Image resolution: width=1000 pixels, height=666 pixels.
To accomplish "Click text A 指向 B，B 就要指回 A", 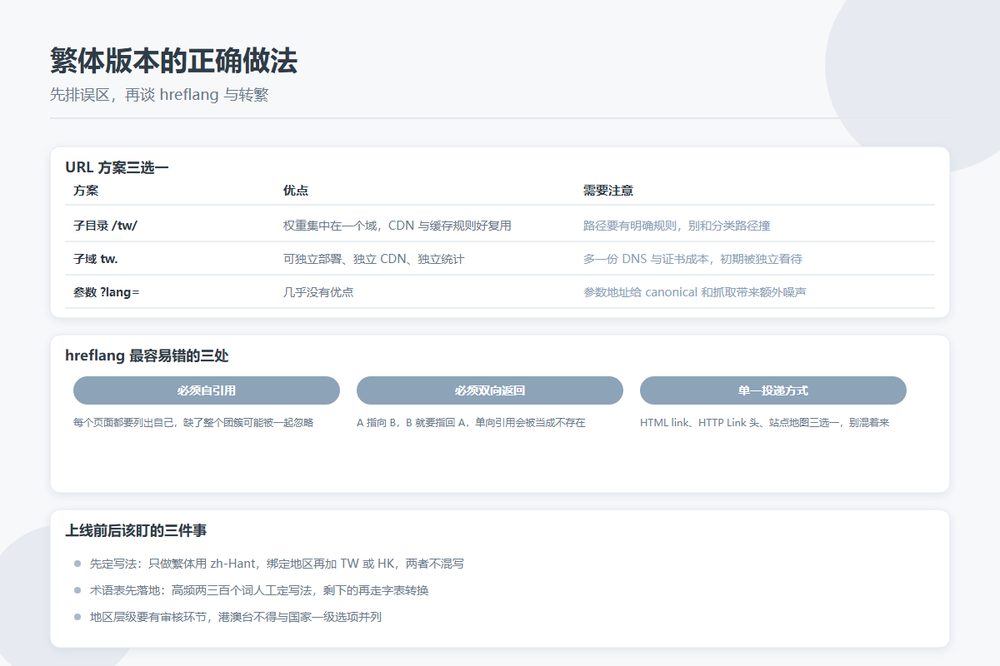I will (x=413, y=422).
